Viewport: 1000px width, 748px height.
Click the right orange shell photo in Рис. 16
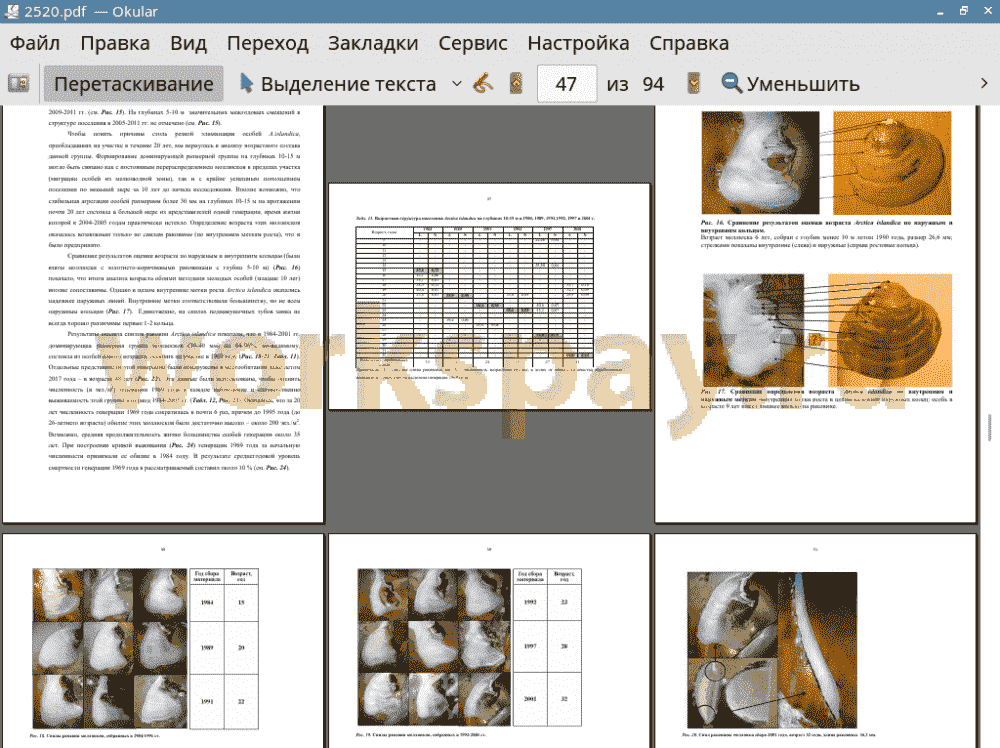pyautogui.click(x=892, y=163)
